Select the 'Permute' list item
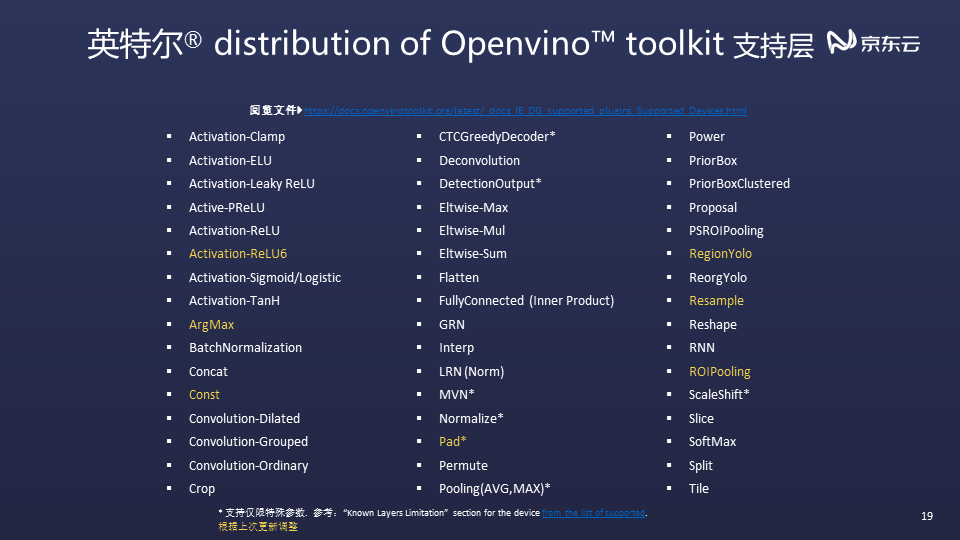960x540 pixels. pyautogui.click(x=463, y=466)
